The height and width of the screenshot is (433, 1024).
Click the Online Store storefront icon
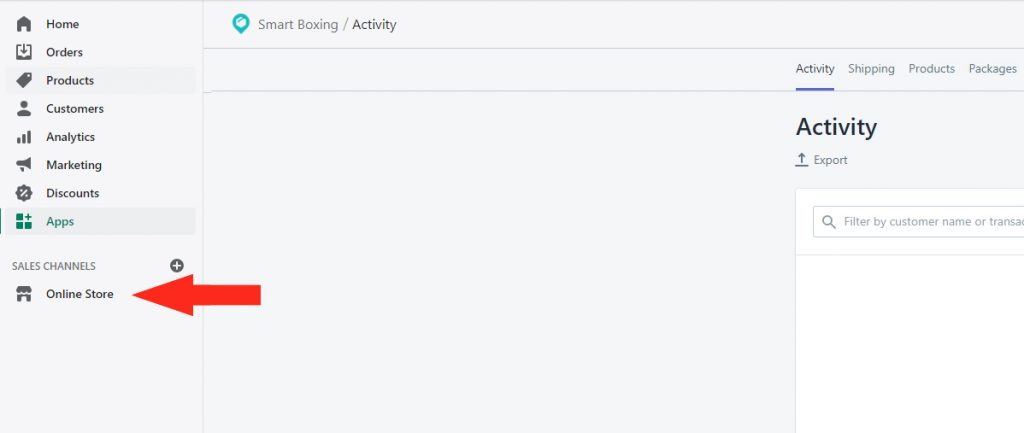point(24,294)
